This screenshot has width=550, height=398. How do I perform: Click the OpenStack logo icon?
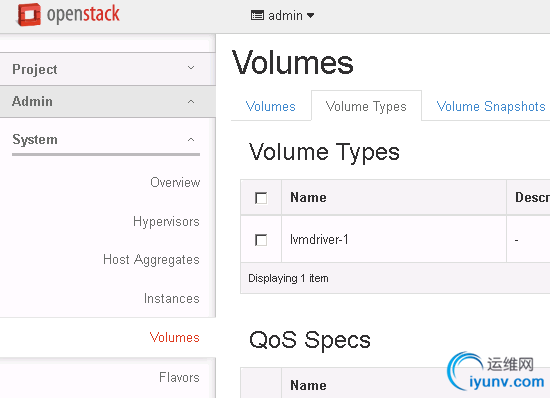coord(29,14)
